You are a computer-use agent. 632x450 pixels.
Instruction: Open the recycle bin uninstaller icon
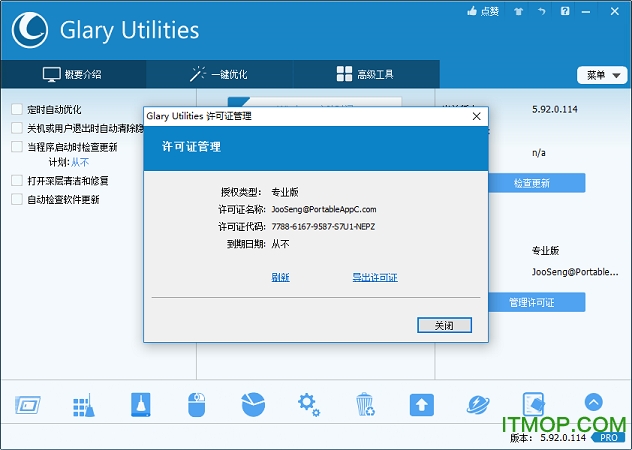click(365, 405)
